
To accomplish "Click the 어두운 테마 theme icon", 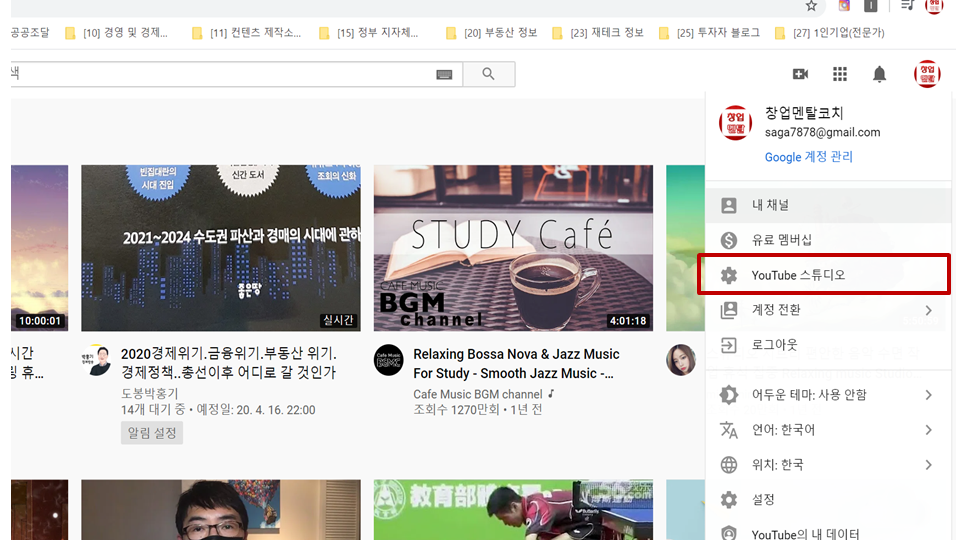I will pos(729,395).
